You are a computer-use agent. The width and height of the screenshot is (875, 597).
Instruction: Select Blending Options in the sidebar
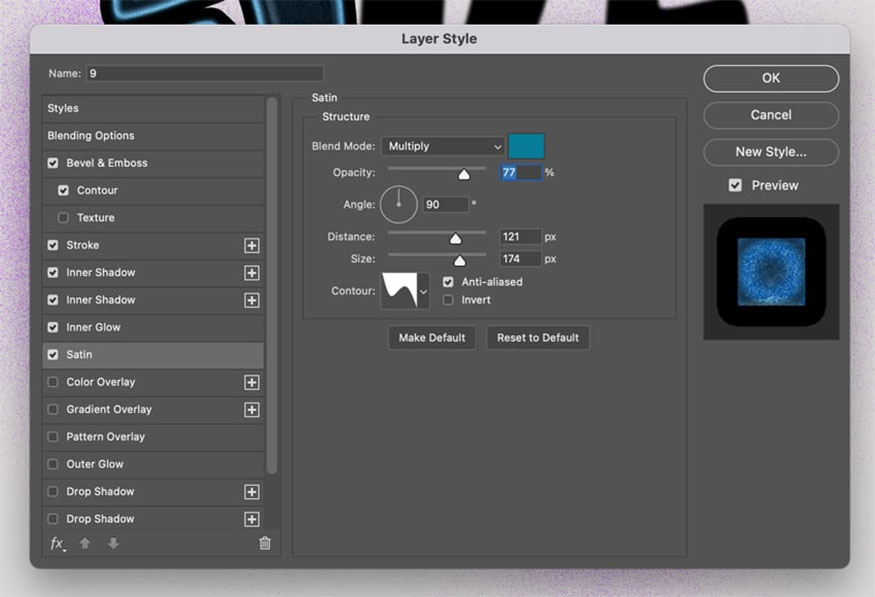[x=91, y=135]
